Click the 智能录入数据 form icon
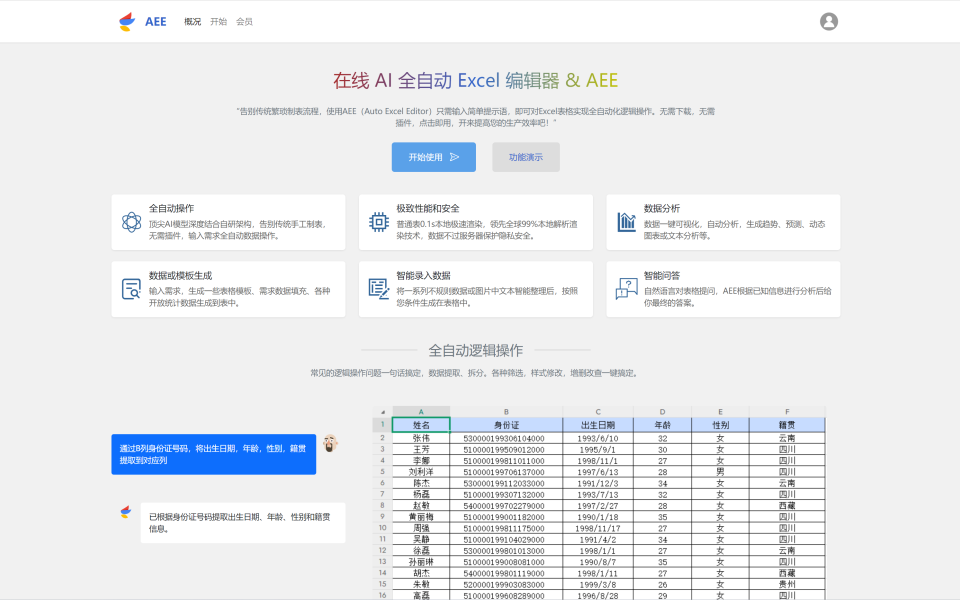960x600 pixels. coord(378,289)
